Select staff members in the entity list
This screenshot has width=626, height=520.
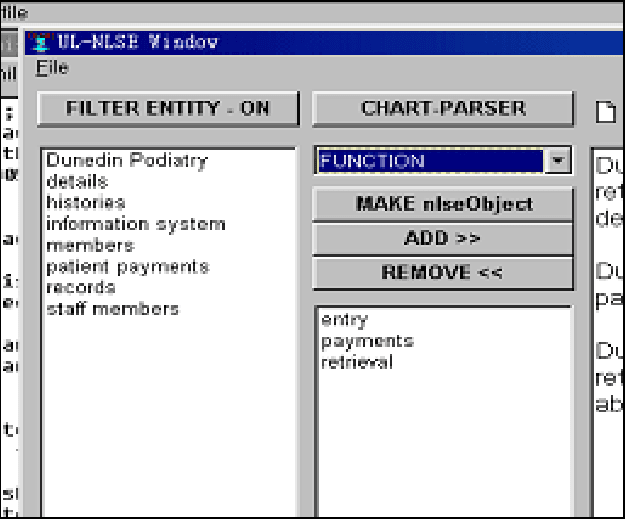(x=112, y=309)
